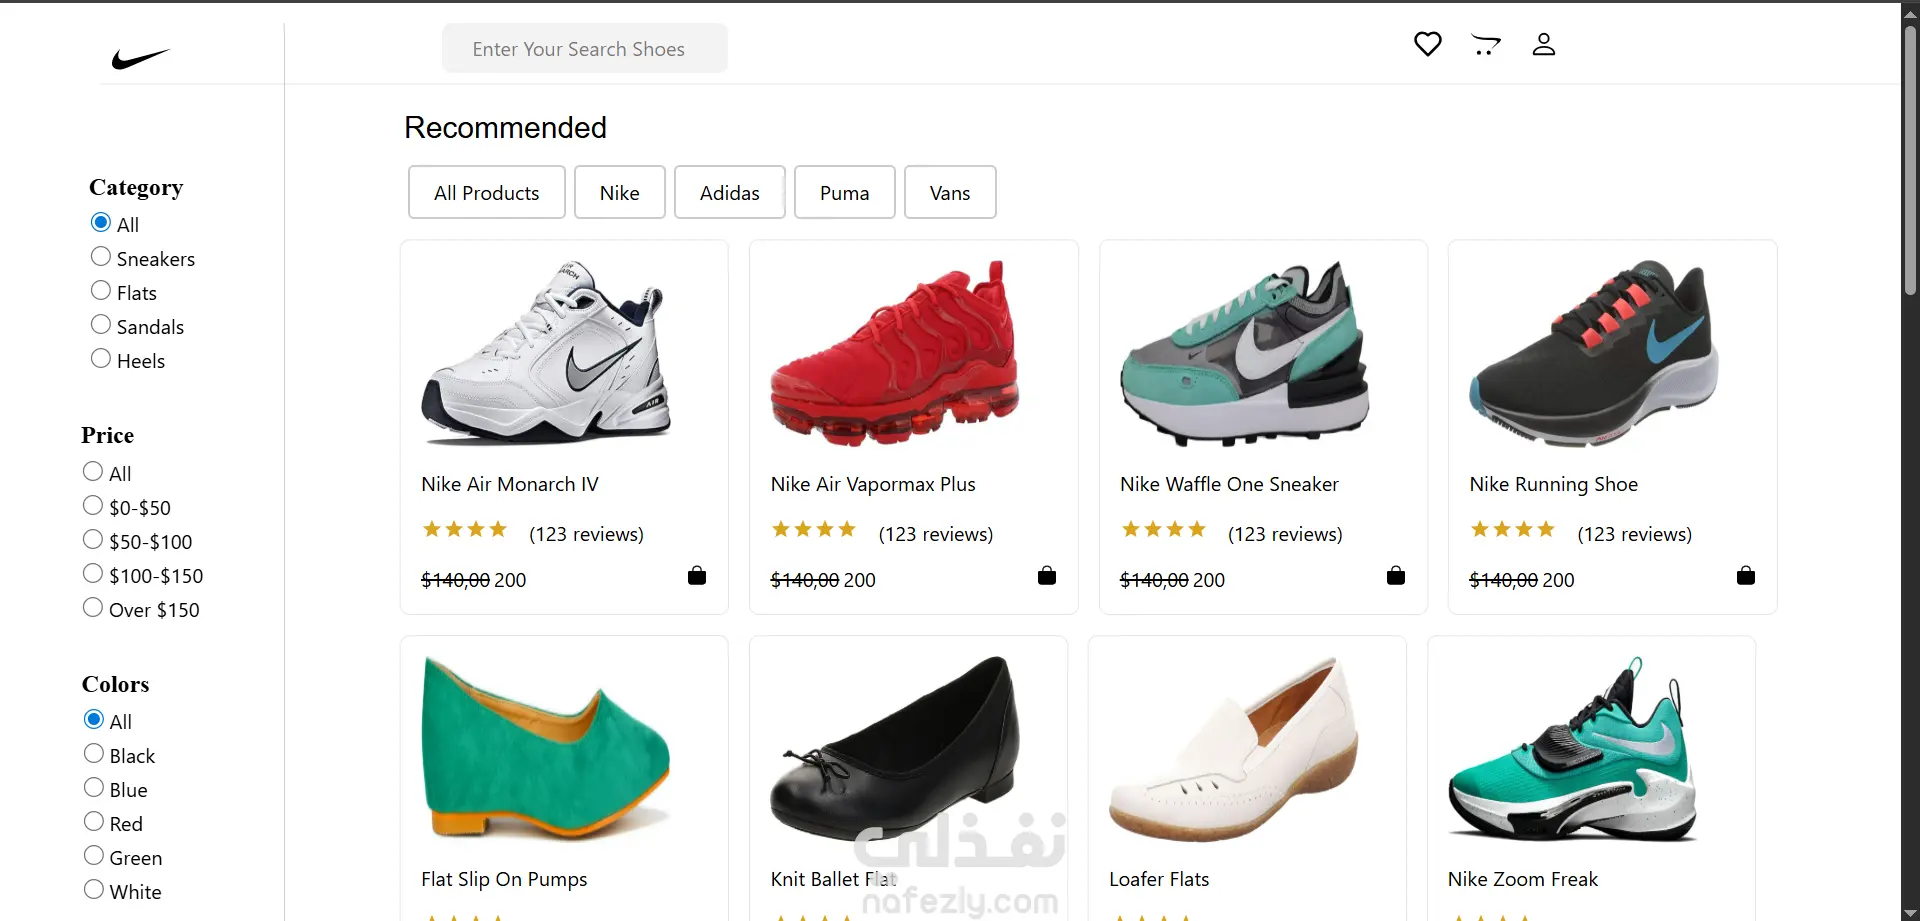
Task: Open the user account icon
Action: (1544, 44)
